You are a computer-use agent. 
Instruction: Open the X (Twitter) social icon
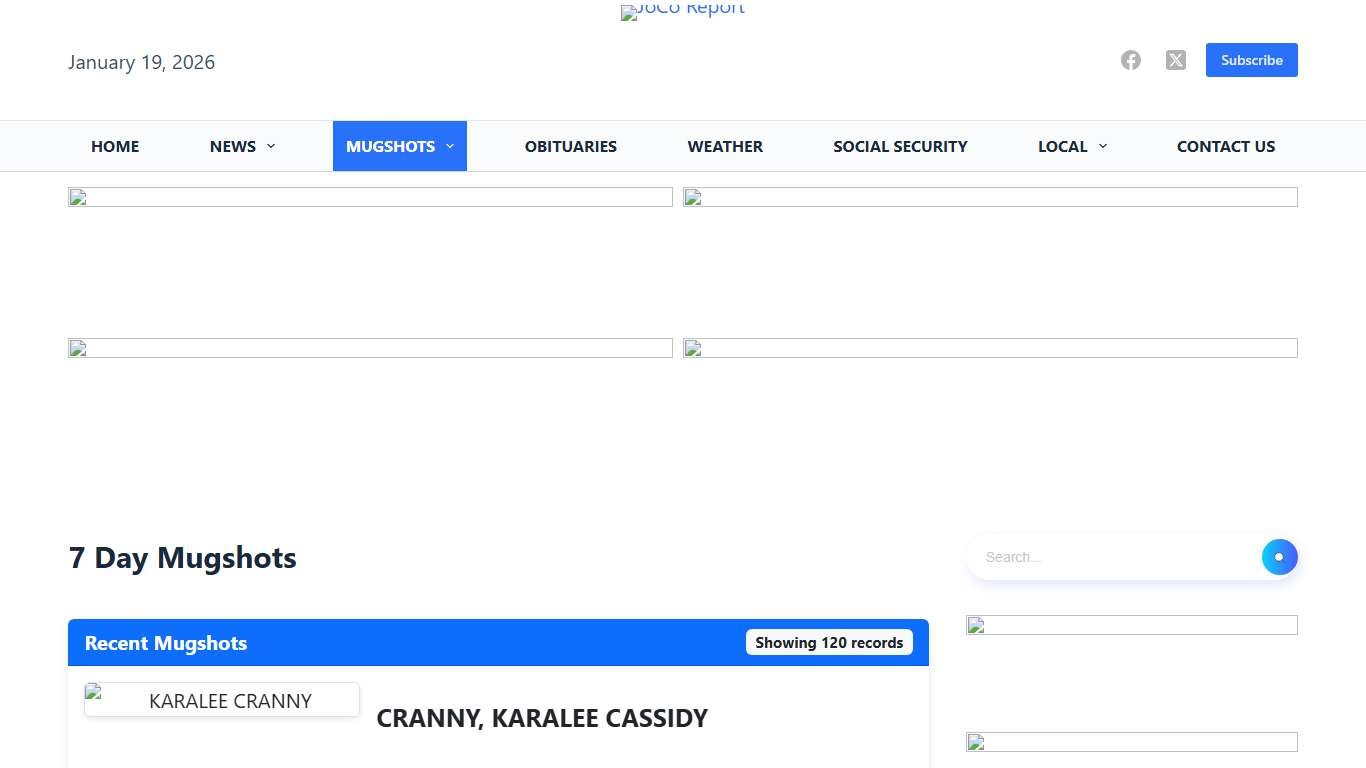click(1176, 60)
